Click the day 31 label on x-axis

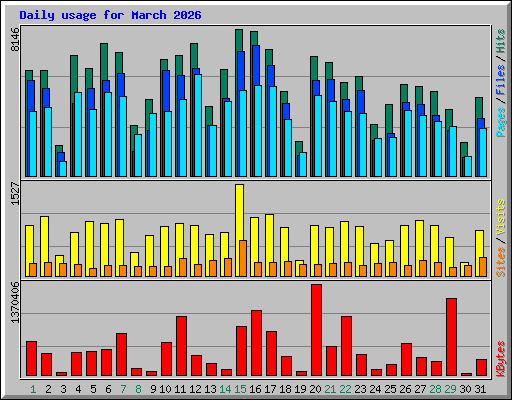[x=480, y=389]
